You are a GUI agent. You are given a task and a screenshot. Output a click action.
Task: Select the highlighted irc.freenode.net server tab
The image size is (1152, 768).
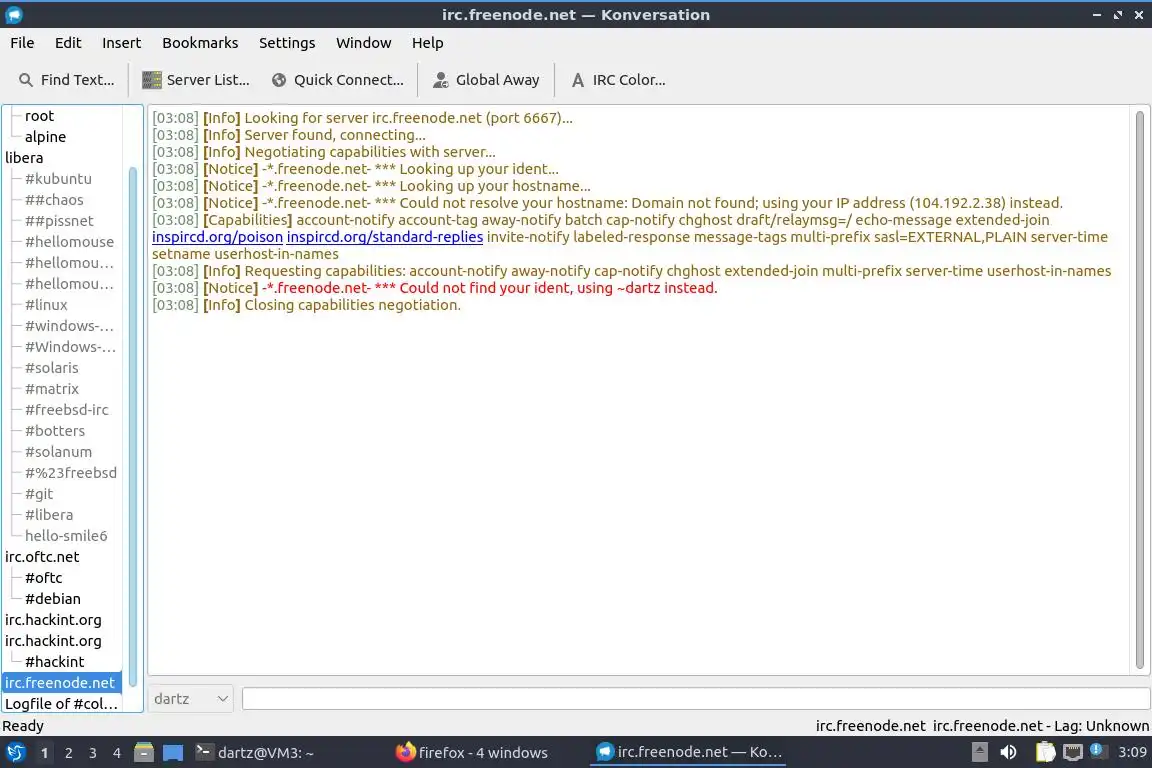pos(60,683)
